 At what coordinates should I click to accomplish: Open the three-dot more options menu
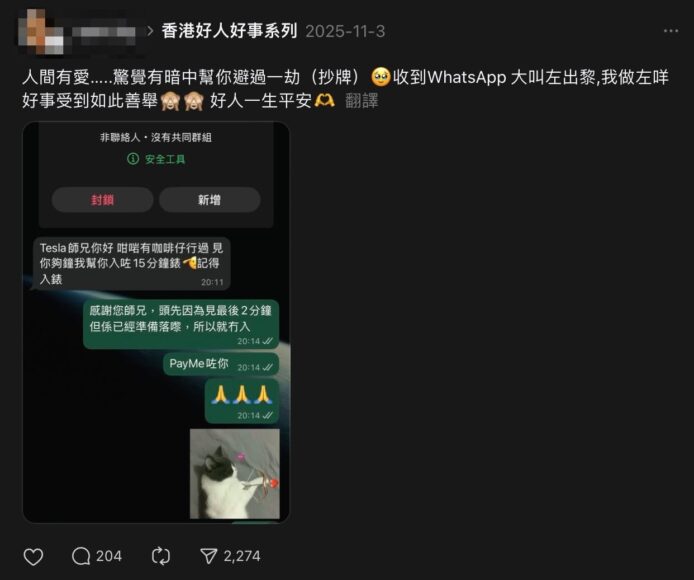(671, 31)
